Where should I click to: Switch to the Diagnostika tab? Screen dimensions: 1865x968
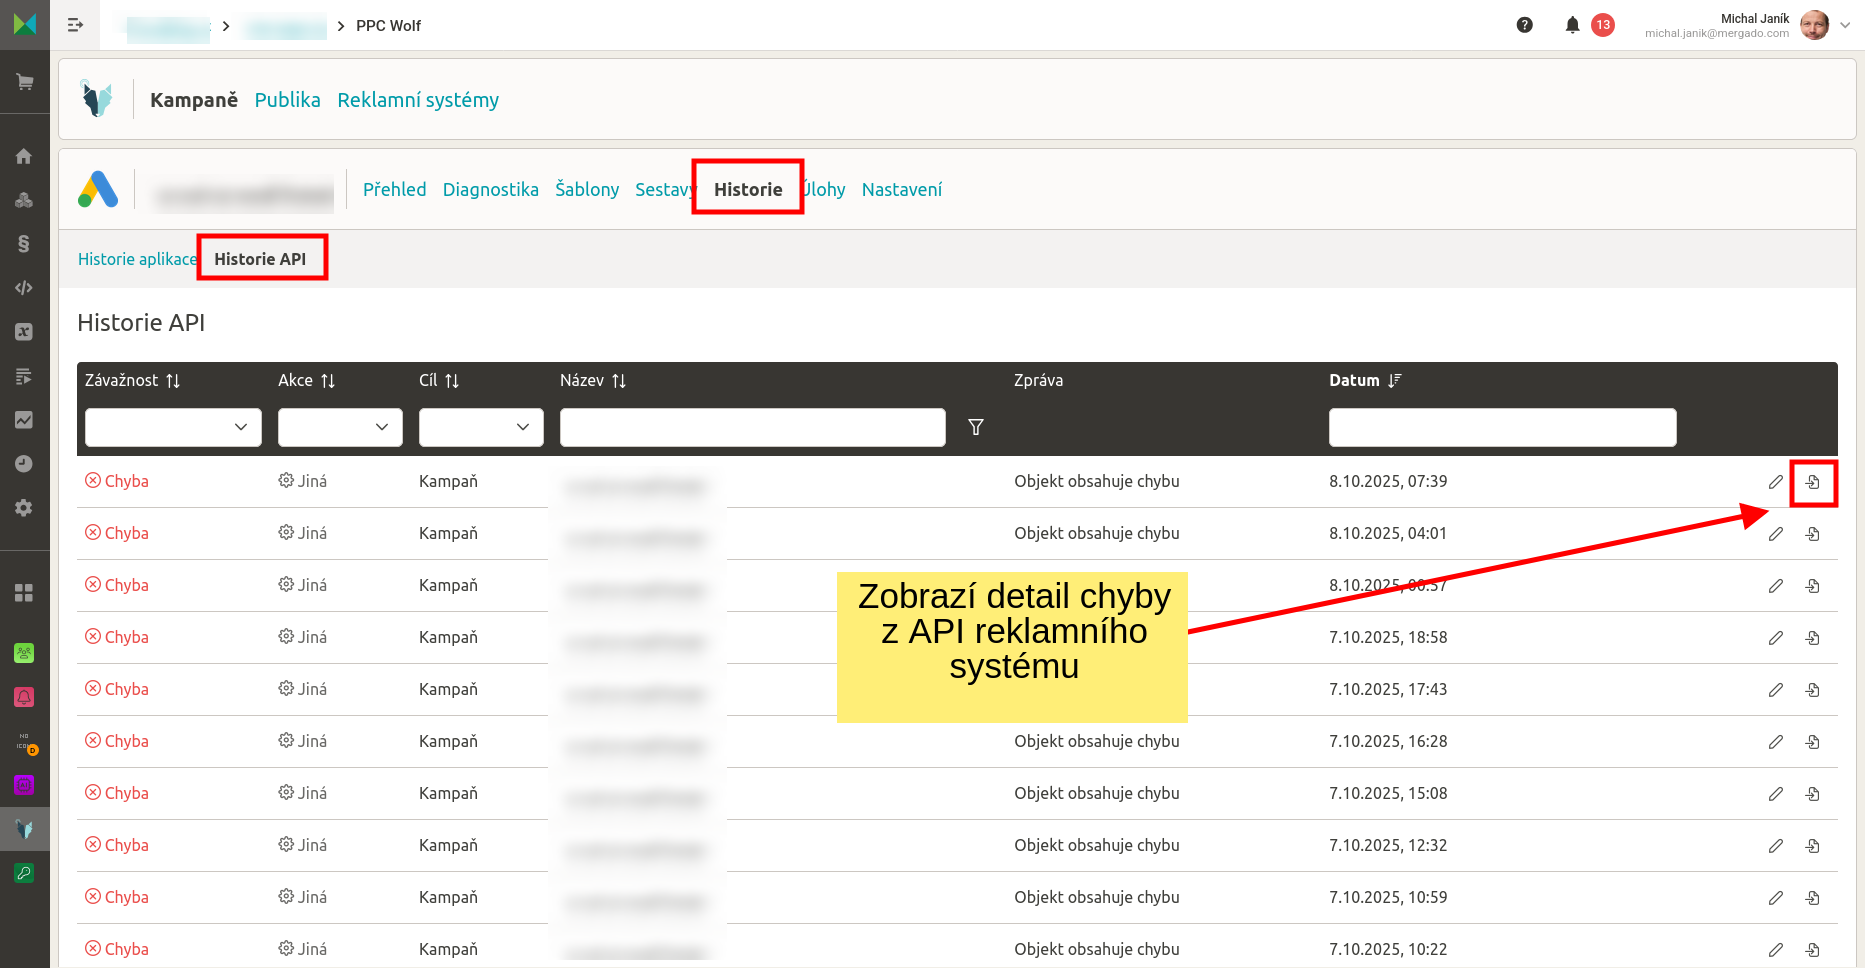[x=490, y=190]
